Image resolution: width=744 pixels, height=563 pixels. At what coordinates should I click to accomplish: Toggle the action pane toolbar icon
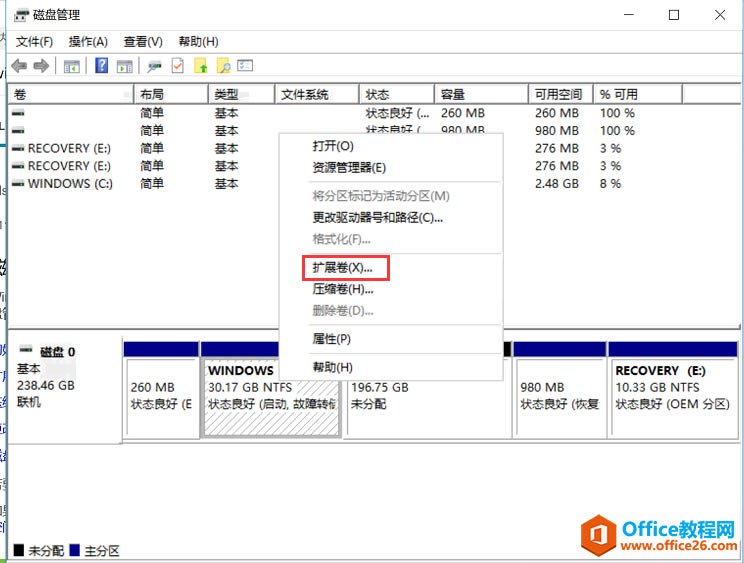click(124, 66)
